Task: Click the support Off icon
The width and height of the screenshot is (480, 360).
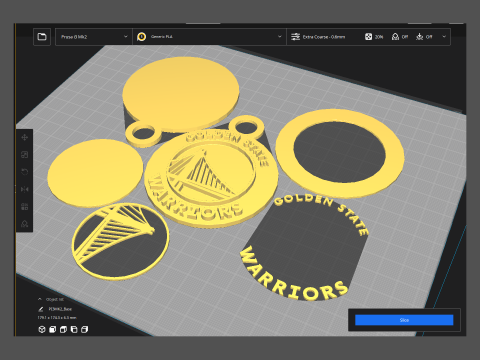Action: click(x=395, y=37)
